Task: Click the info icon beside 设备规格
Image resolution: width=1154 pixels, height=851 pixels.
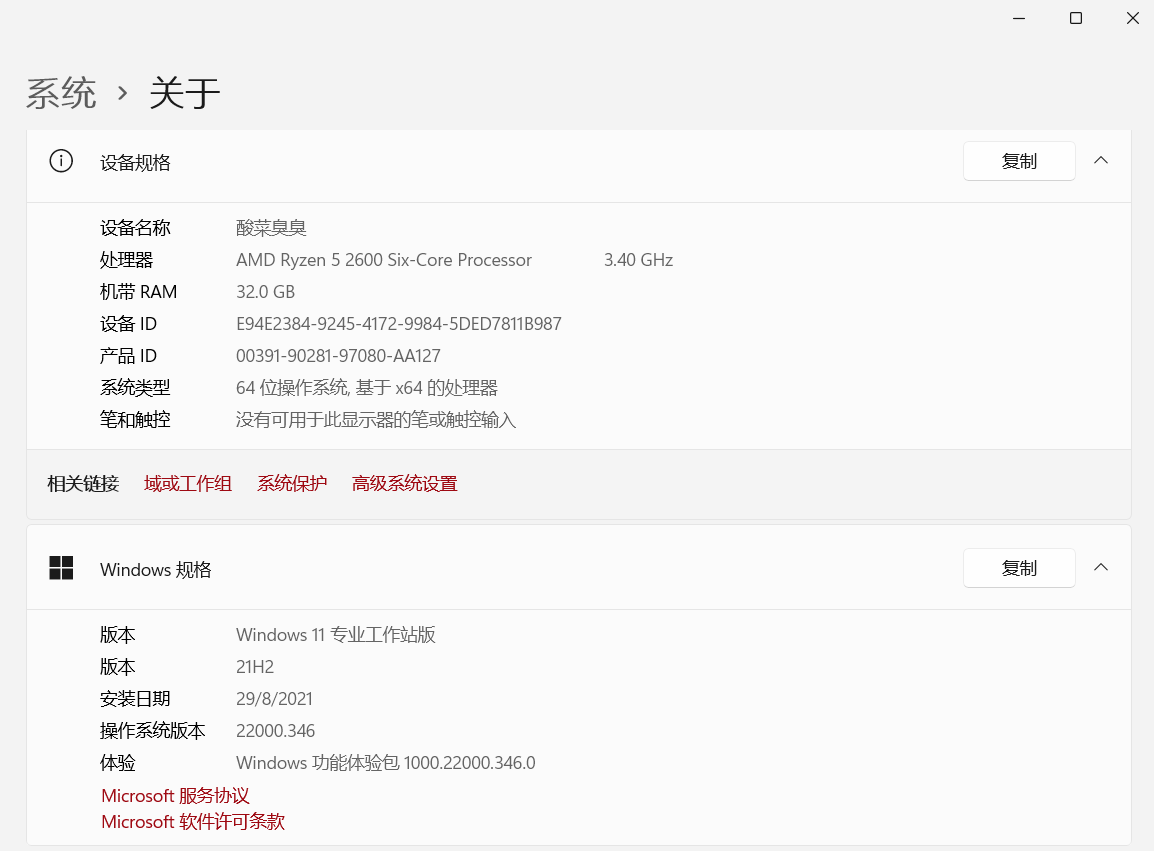Action: click(61, 161)
